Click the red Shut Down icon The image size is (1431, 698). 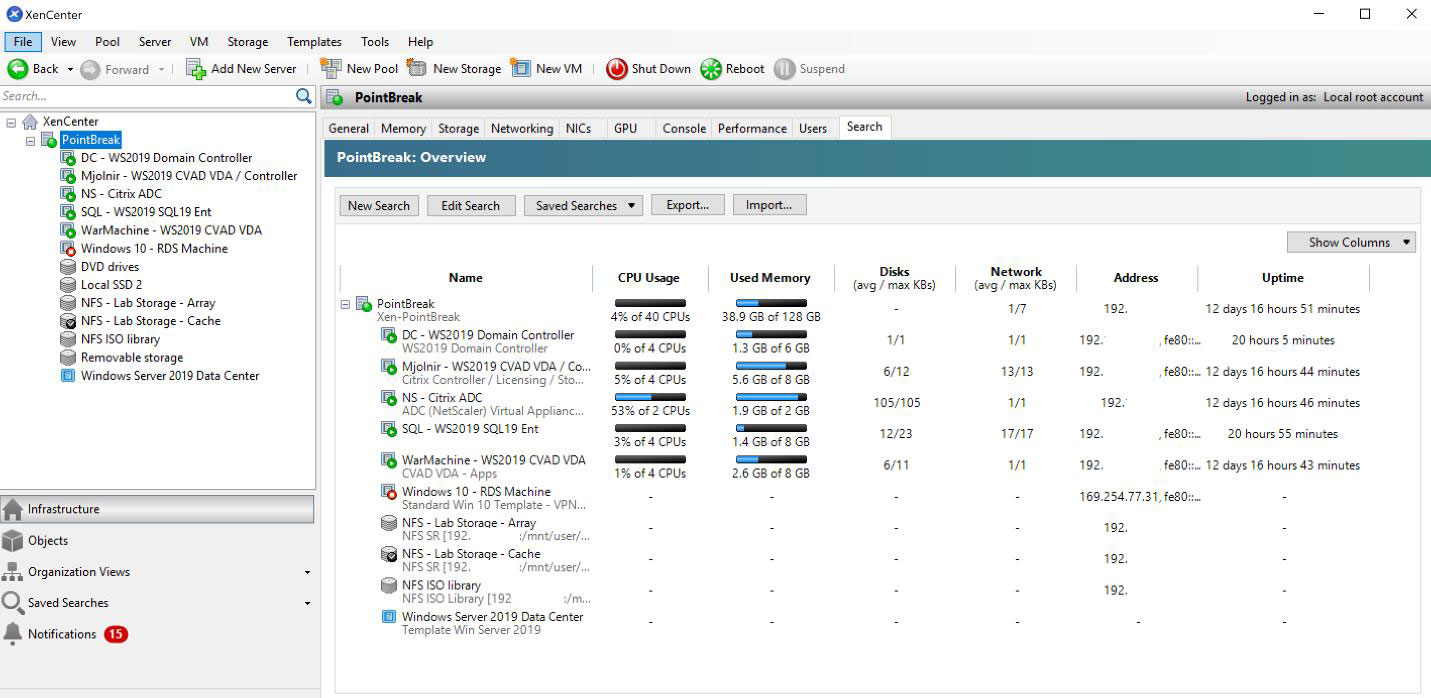(617, 69)
